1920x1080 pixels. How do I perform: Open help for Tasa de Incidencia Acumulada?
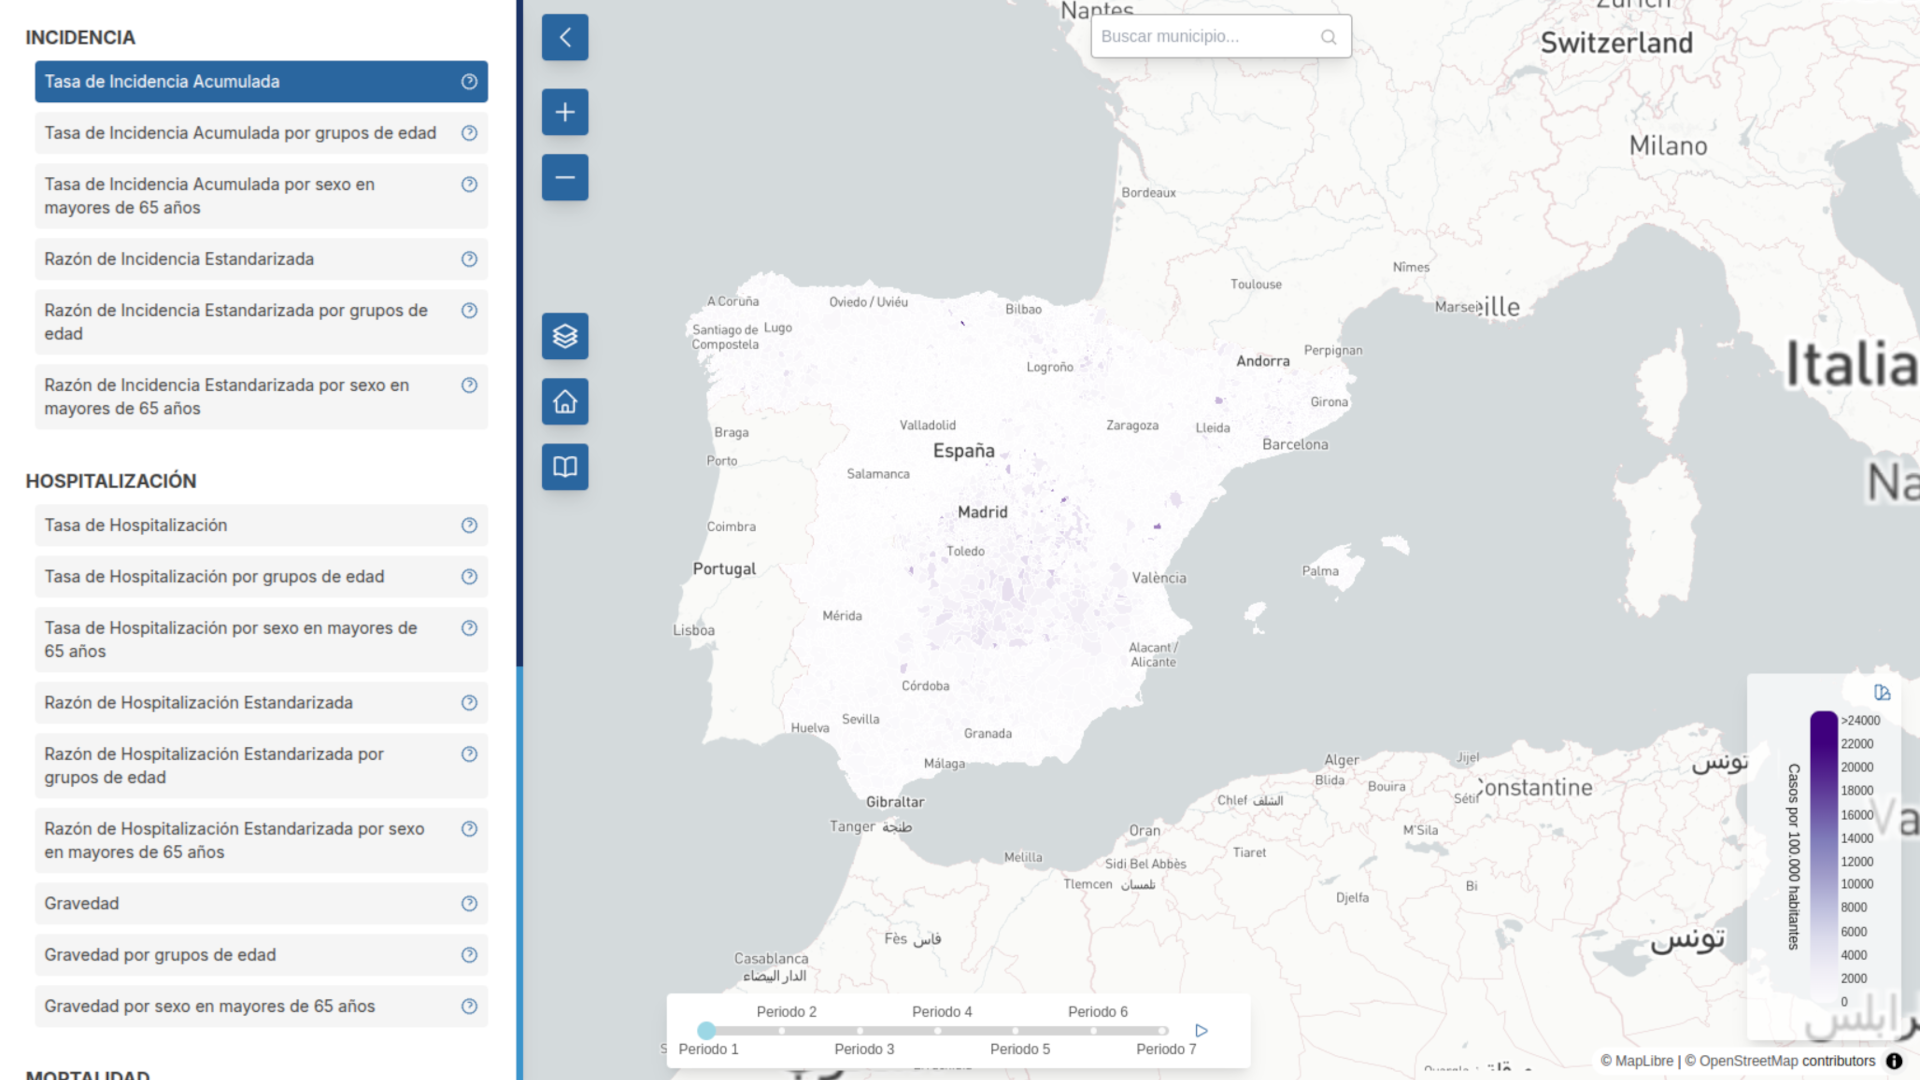[x=469, y=82]
